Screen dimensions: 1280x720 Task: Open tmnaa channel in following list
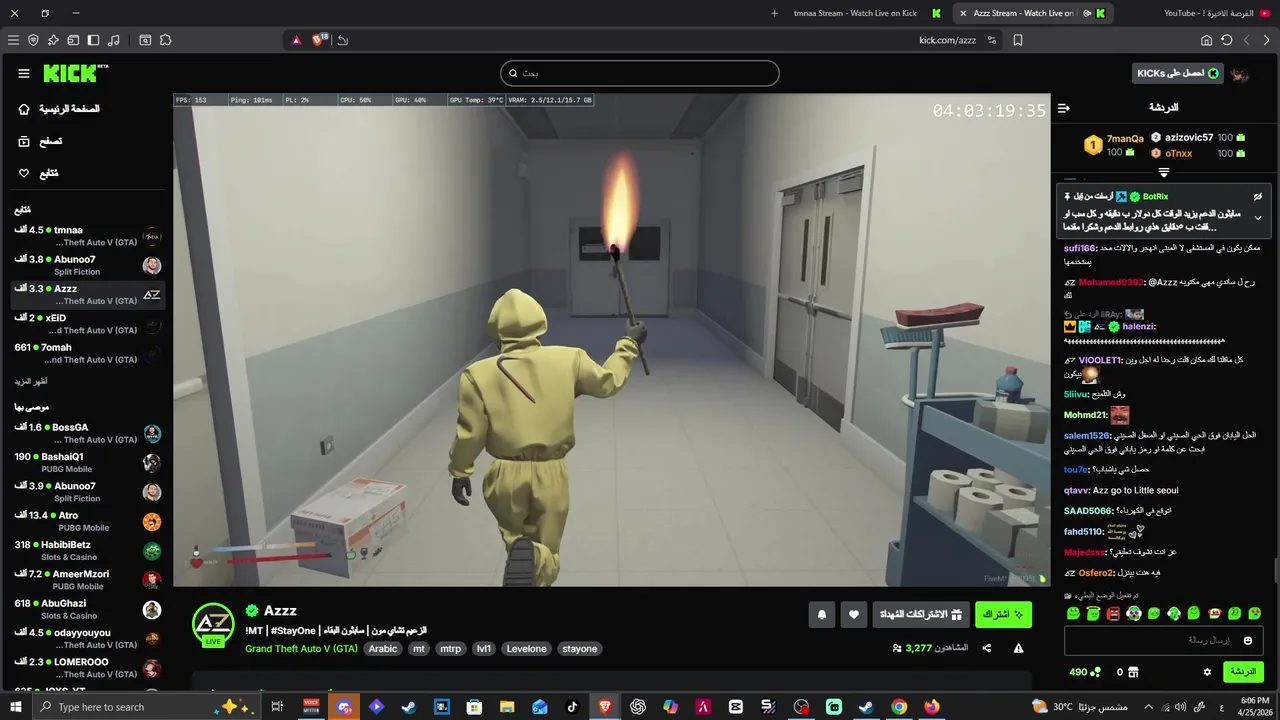88,236
